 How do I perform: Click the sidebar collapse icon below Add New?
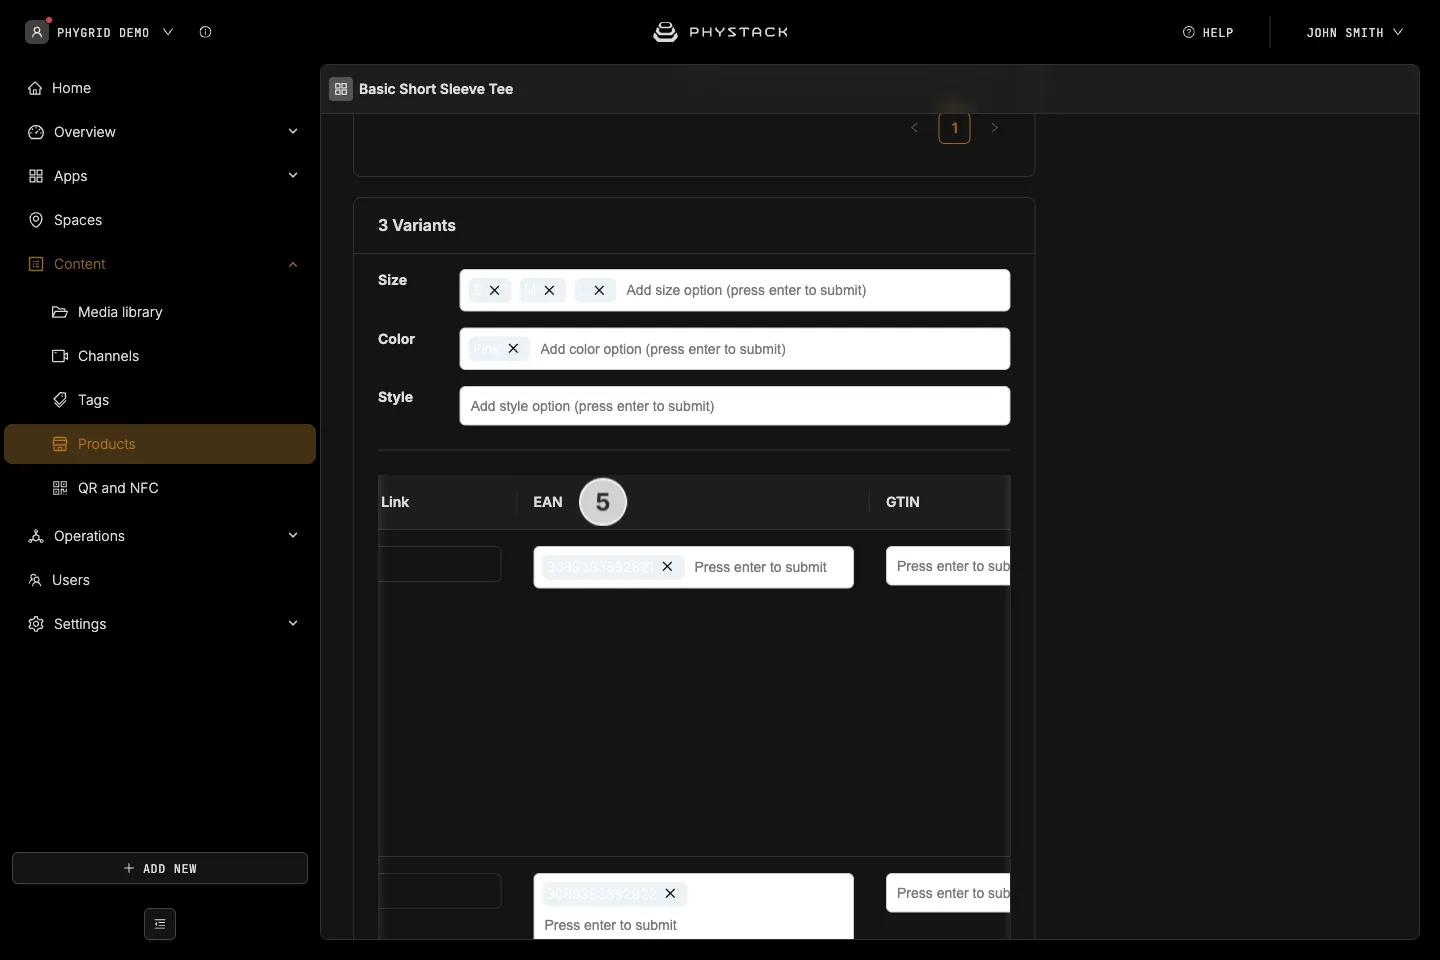click(160, 924)
